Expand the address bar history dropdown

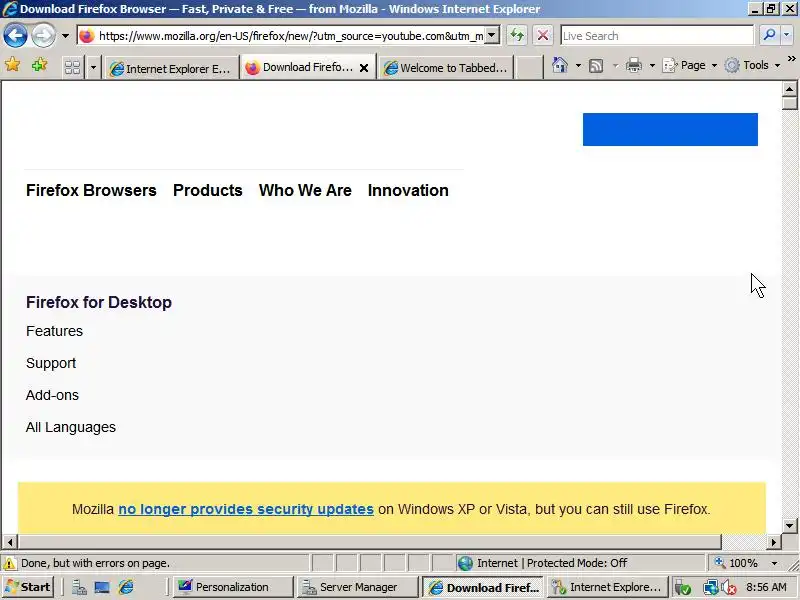coord(492,36)
